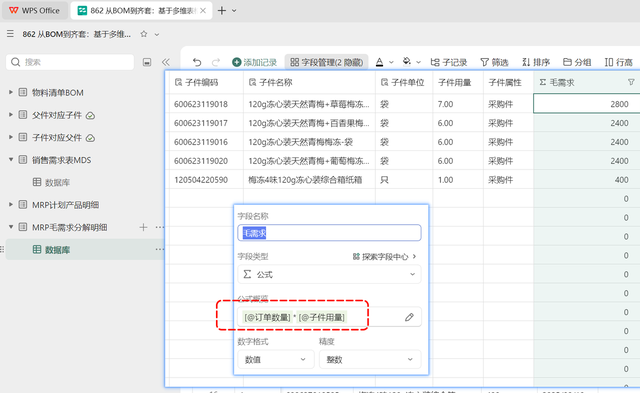Screen dimensions: 640x393
Task: Click the sidebar search field
Action: [x=70, y=62]
